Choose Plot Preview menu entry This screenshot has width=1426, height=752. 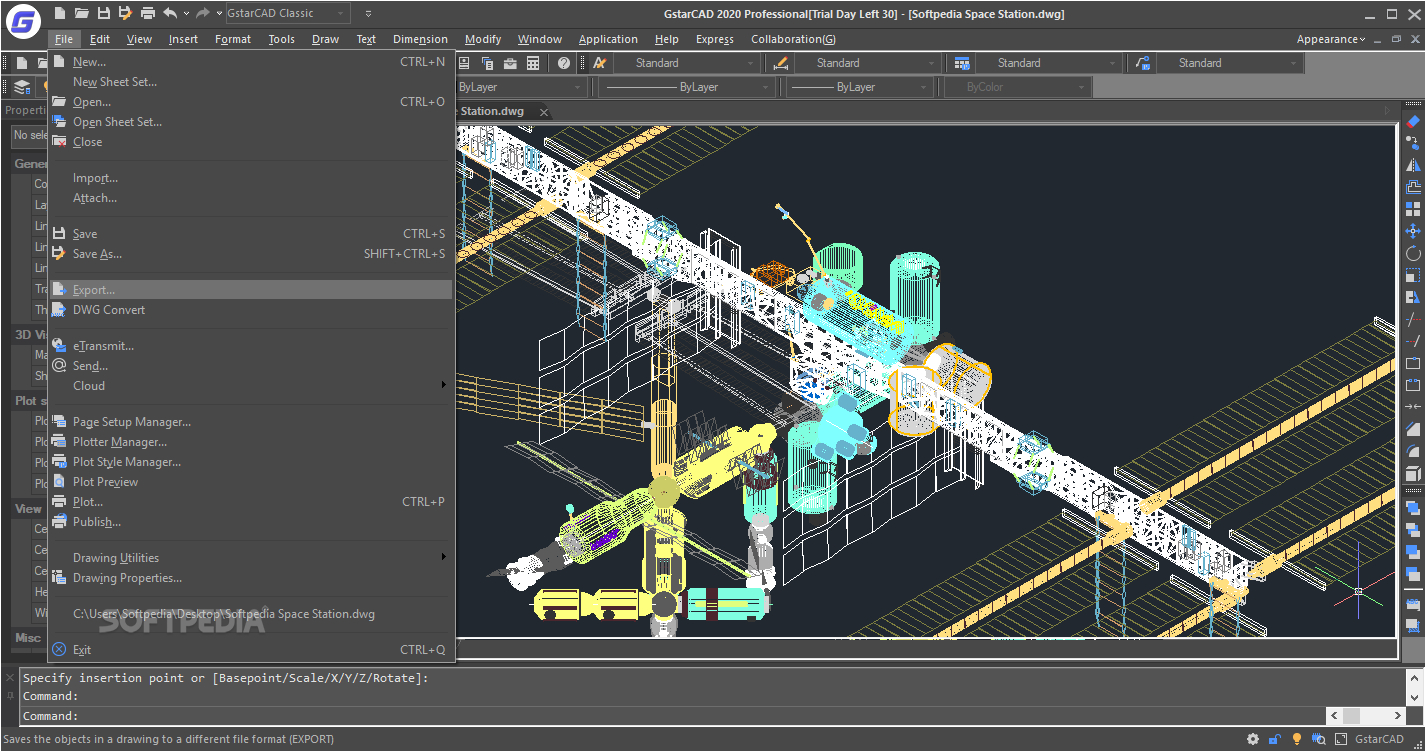click(252, 482)
